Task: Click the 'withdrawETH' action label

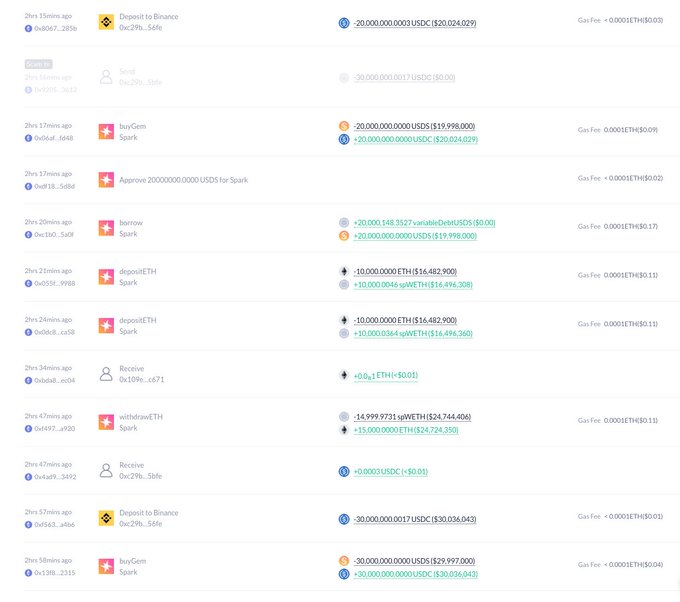Action: pyautogui.click(x=141, y=417)
